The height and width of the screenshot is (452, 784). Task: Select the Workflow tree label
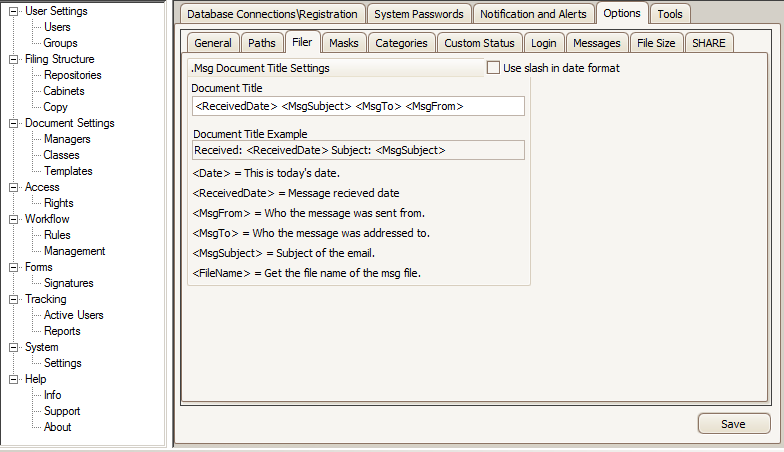[x=47, y=219]
